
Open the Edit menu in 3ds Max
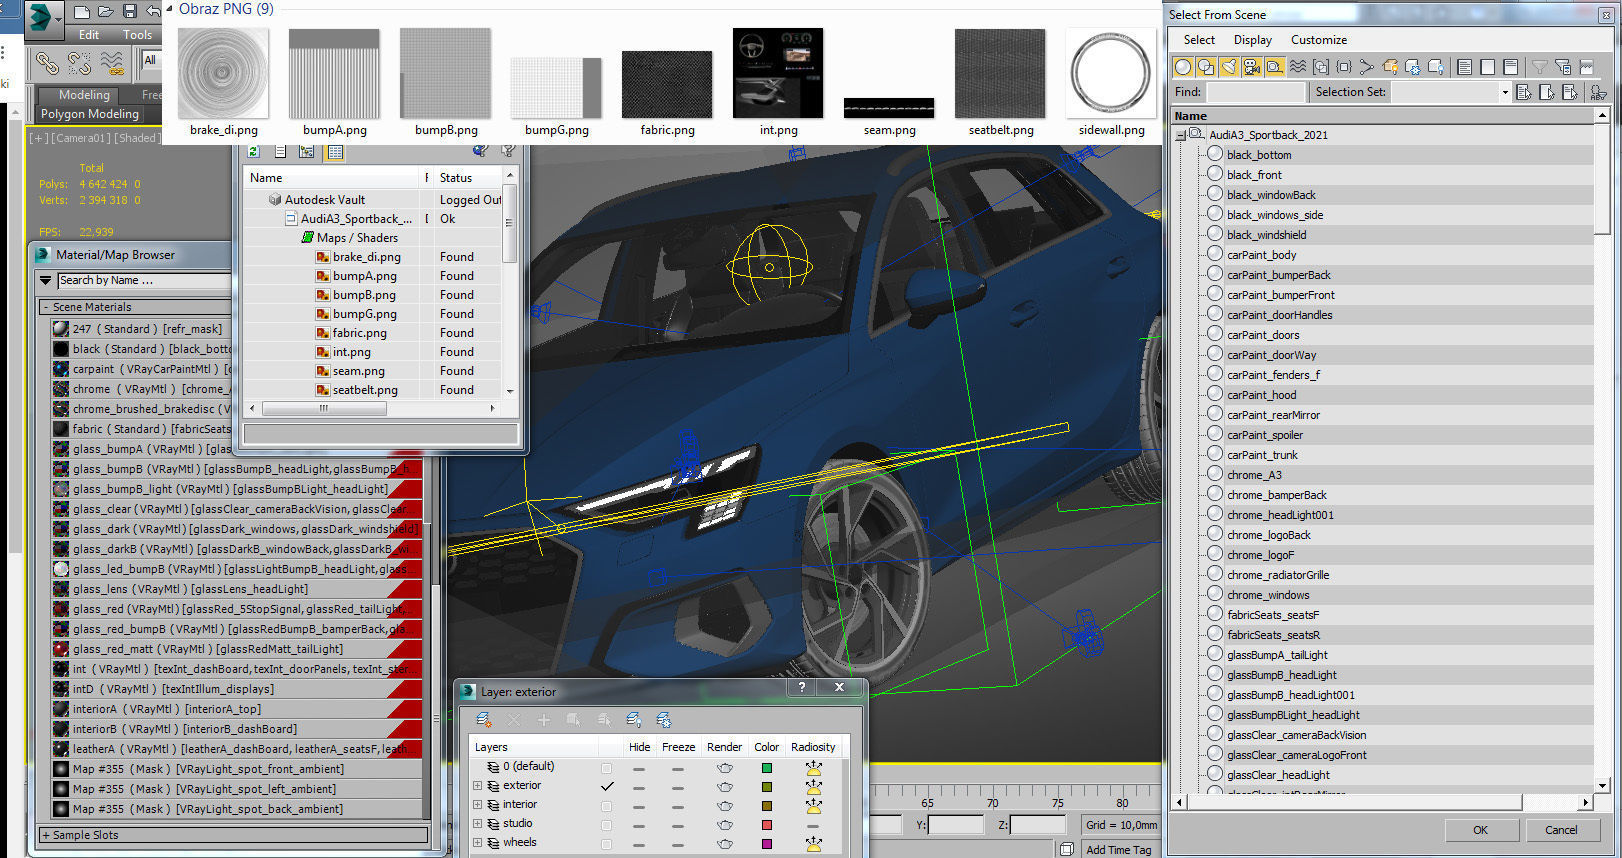pyautogui.click(x=89, y=35)
